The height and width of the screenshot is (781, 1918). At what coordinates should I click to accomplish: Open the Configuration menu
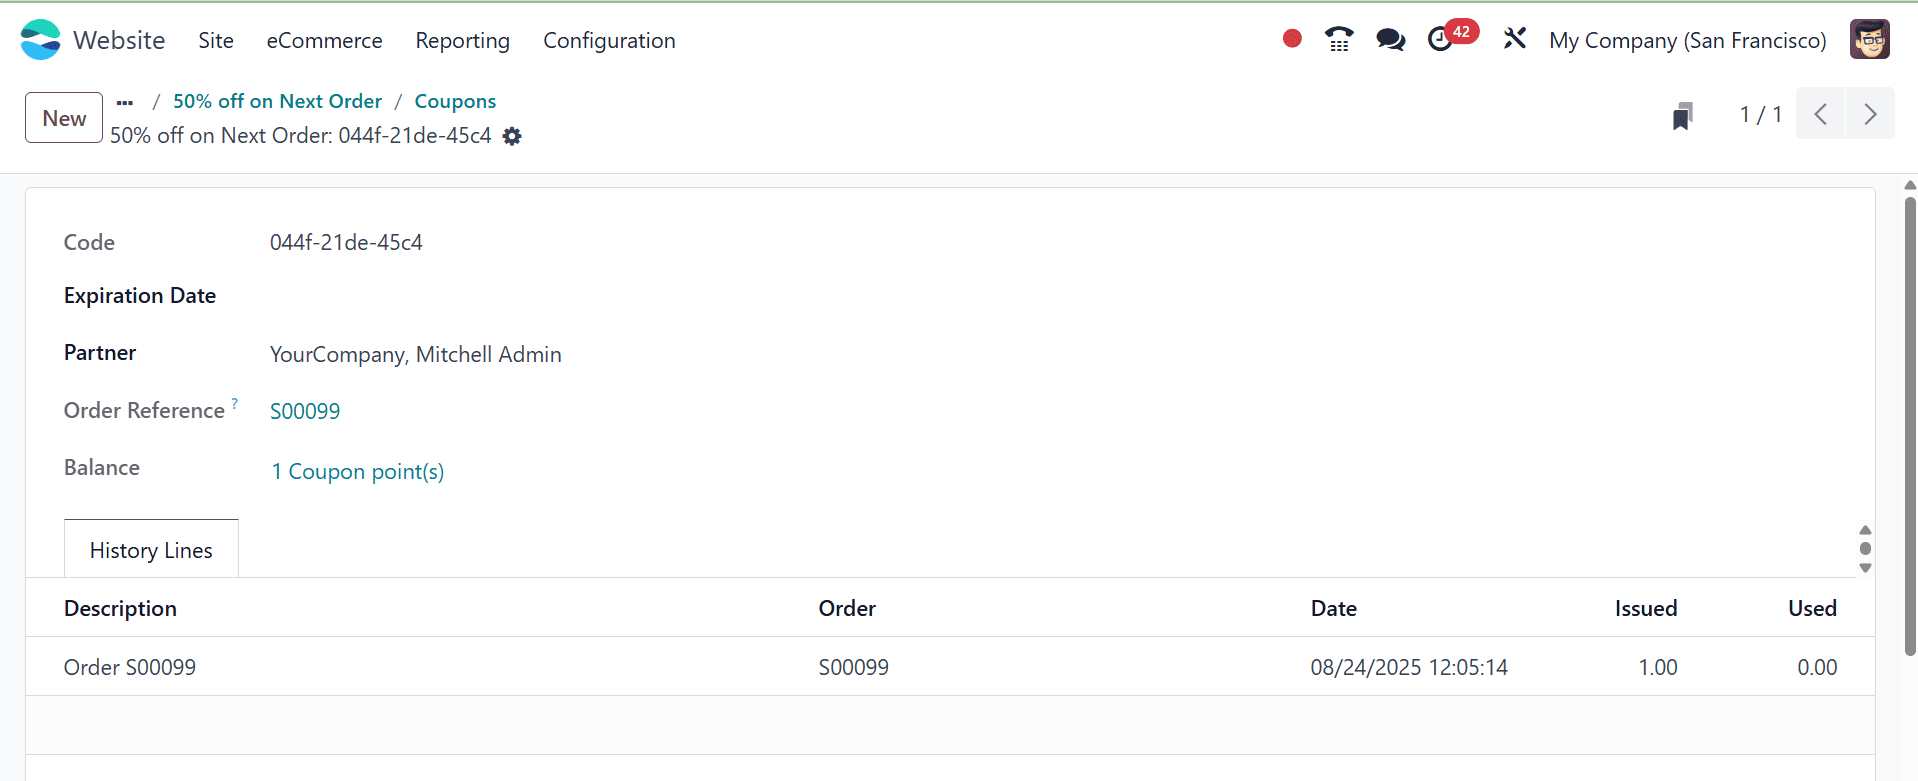tap(609, 41)
